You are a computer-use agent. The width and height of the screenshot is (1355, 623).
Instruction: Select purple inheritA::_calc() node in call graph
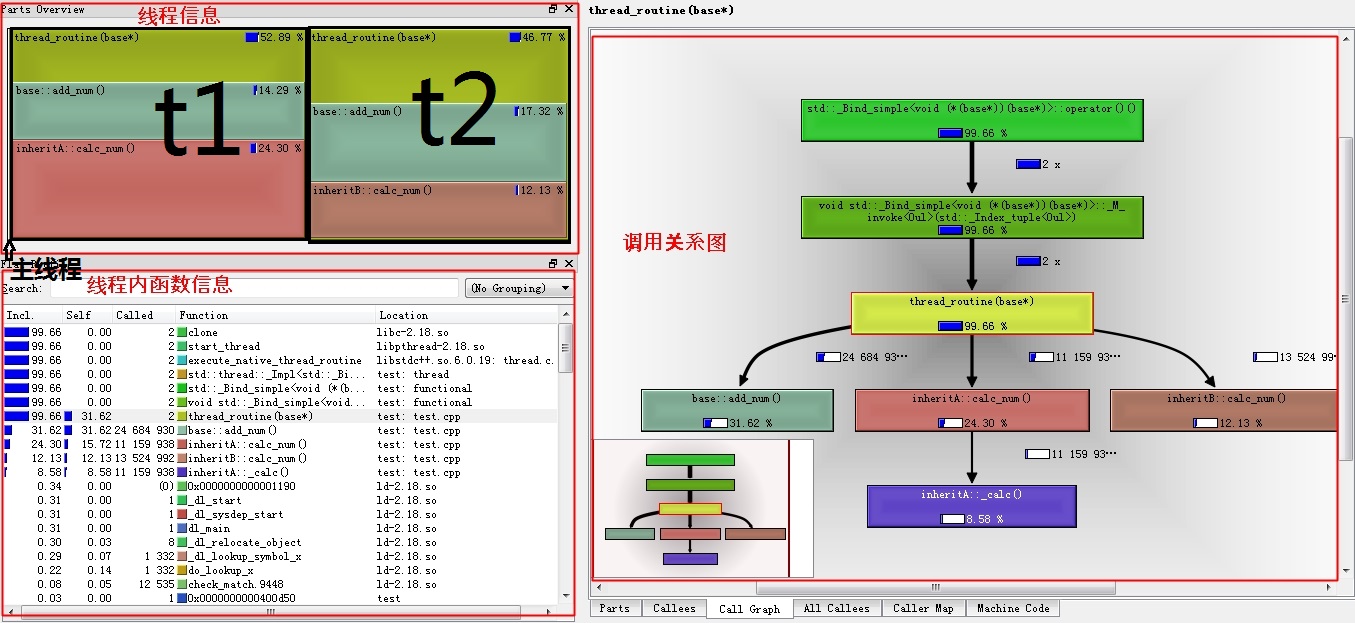coord(972,506)
